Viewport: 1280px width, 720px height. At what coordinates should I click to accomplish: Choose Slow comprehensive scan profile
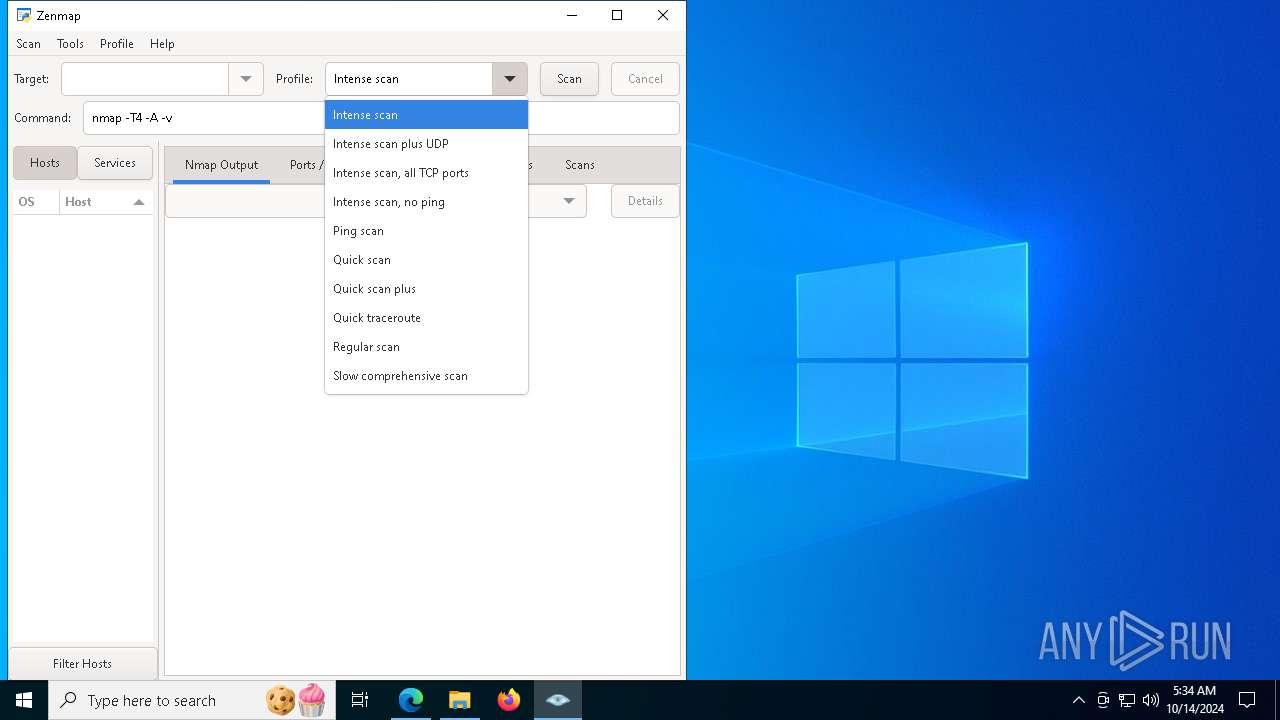(426, 376)
